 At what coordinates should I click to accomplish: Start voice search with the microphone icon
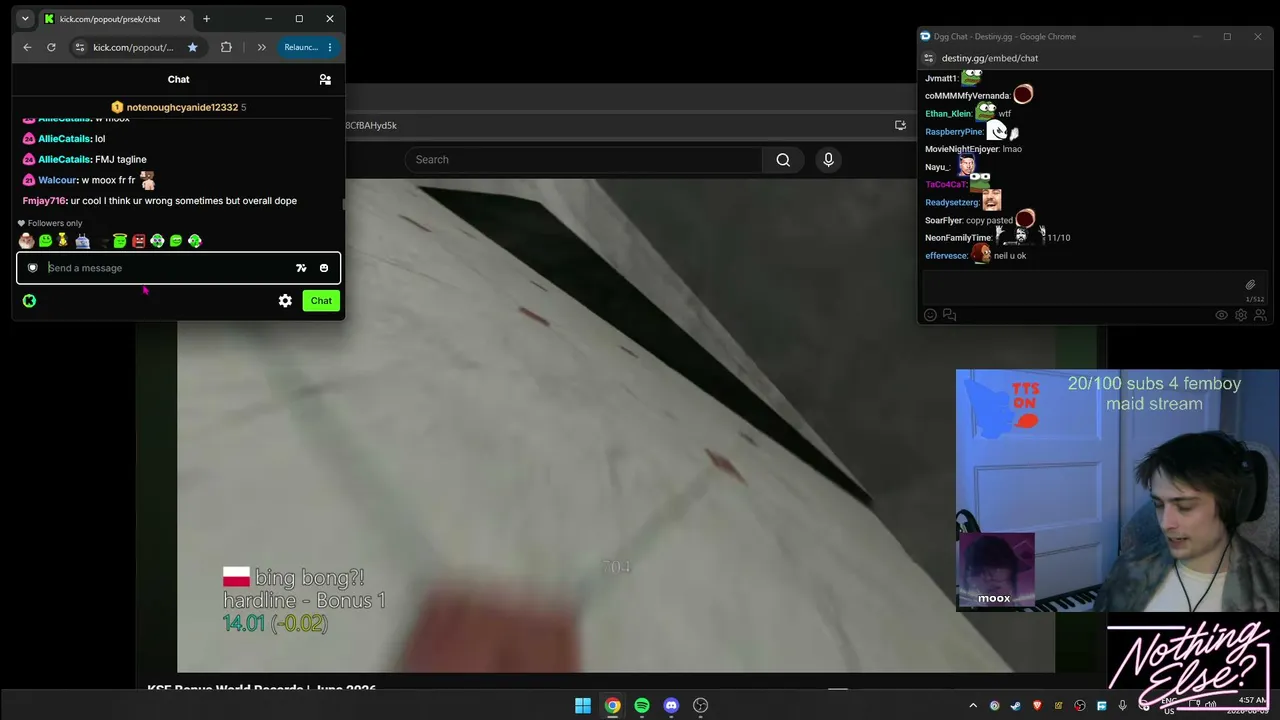pos(828,160)
